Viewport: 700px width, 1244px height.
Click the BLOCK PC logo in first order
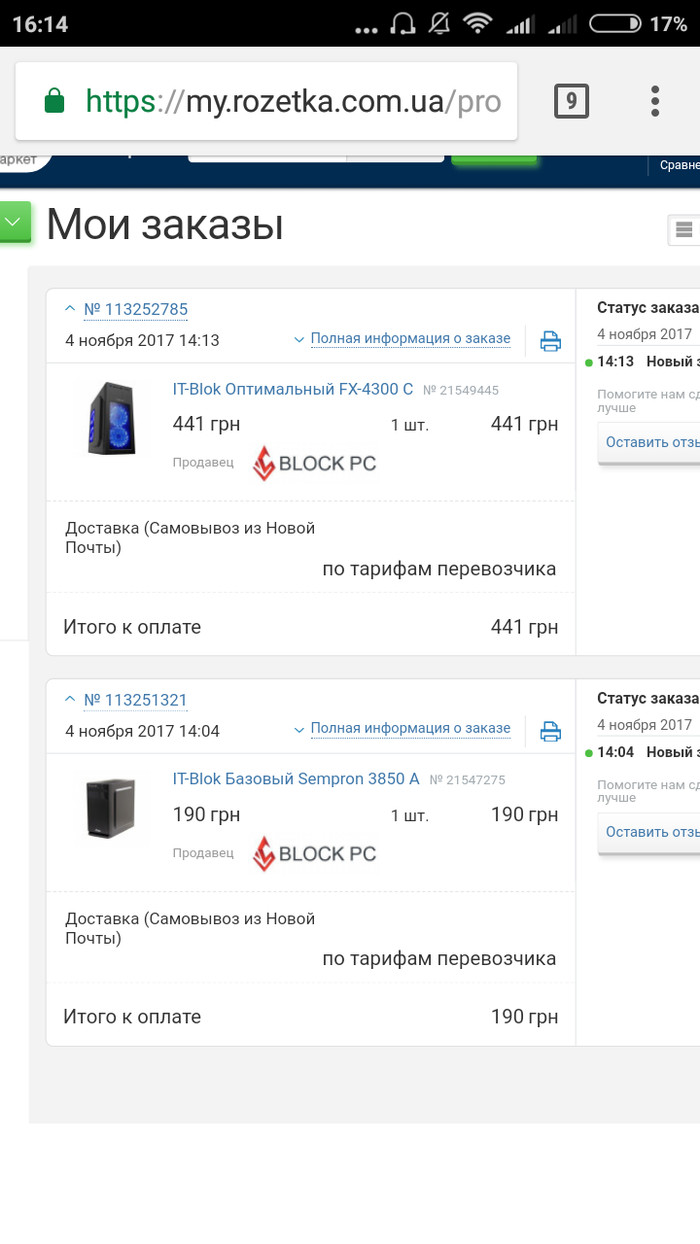(x=314, y=463)
